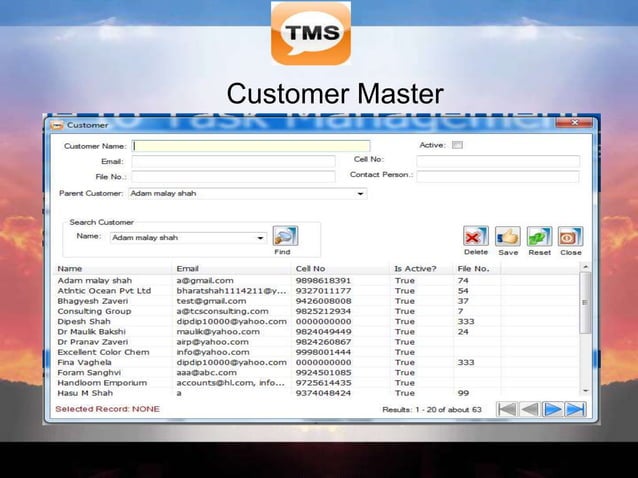
Task: Click cell number 9327011177
Action: [323, 291]
